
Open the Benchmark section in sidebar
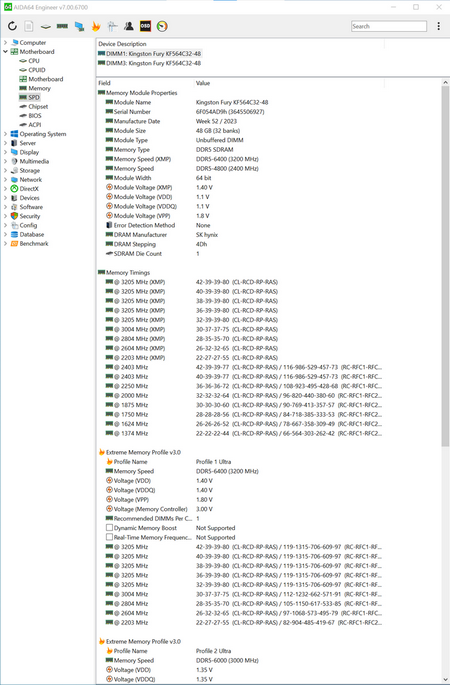click(x=34, y=244)
